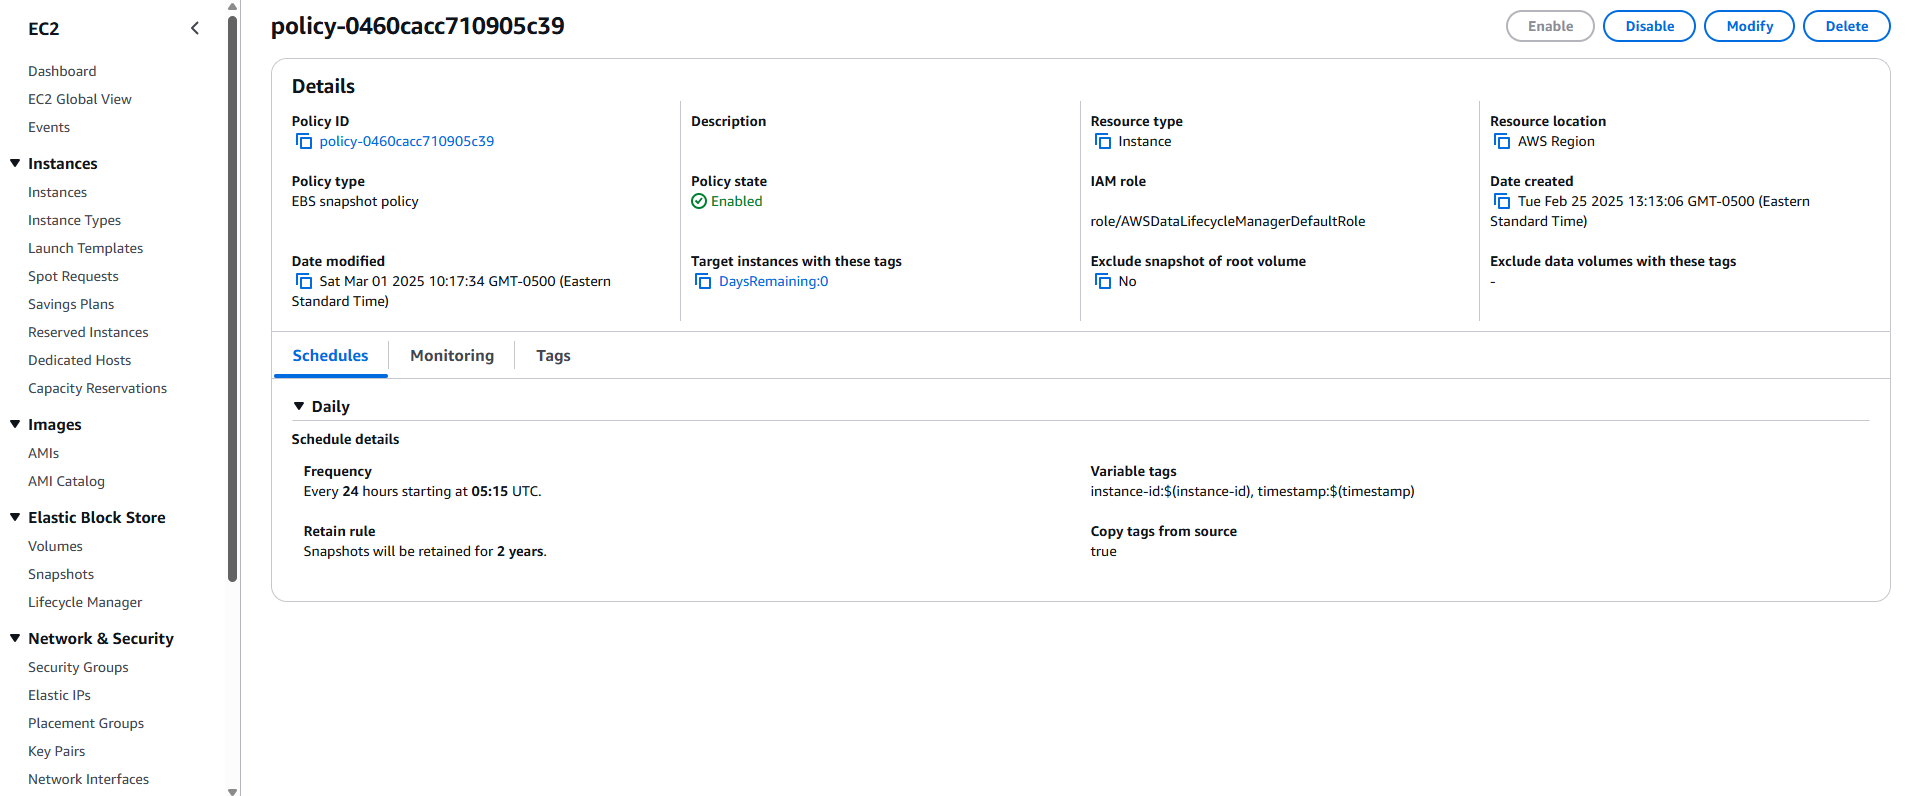The image size is (1917, 796).
Task: Open Lifecycle Manager in the sidebar
Action: [x=85, y=602]
